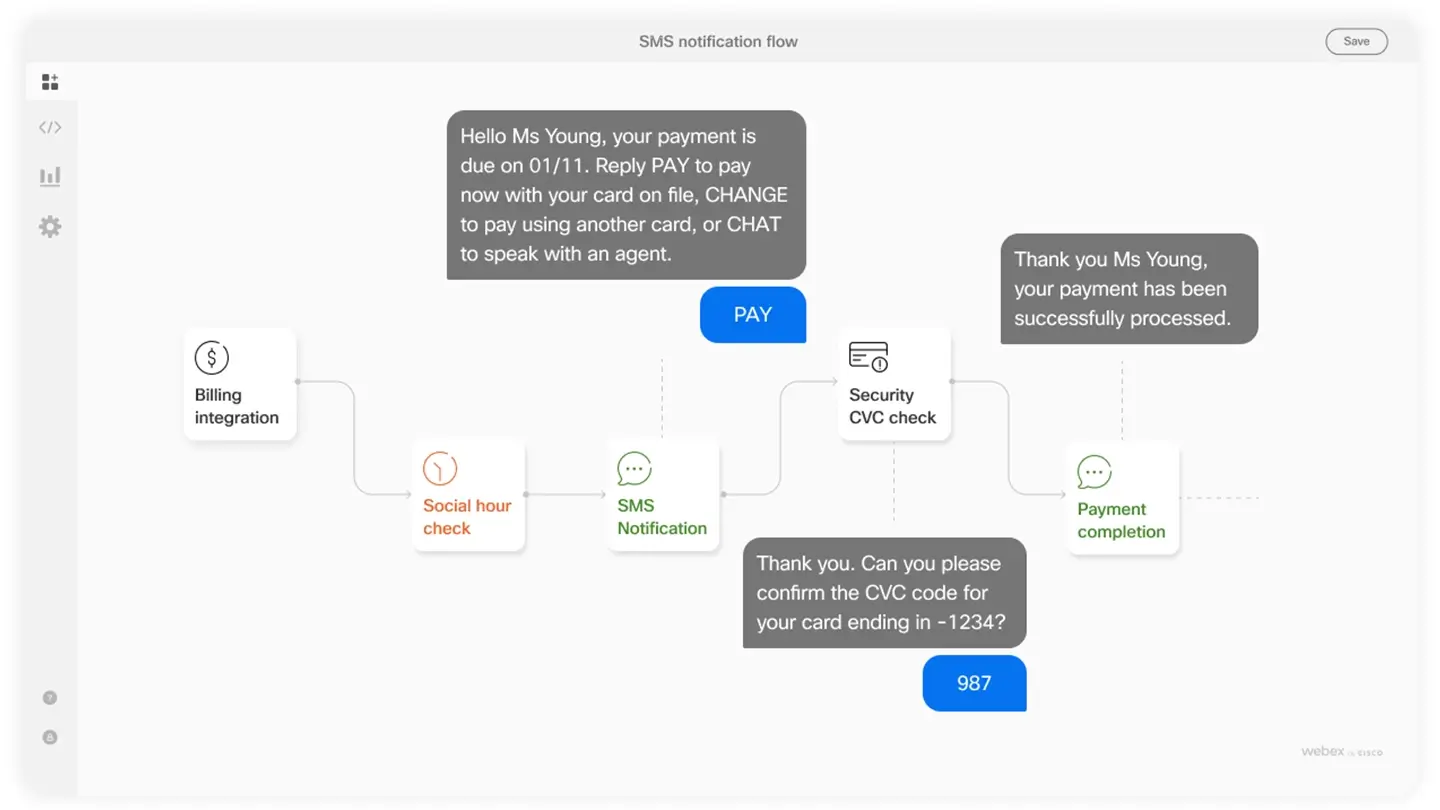
Task: Click the blue 987 reply bubble
Action: coord(973,684)
